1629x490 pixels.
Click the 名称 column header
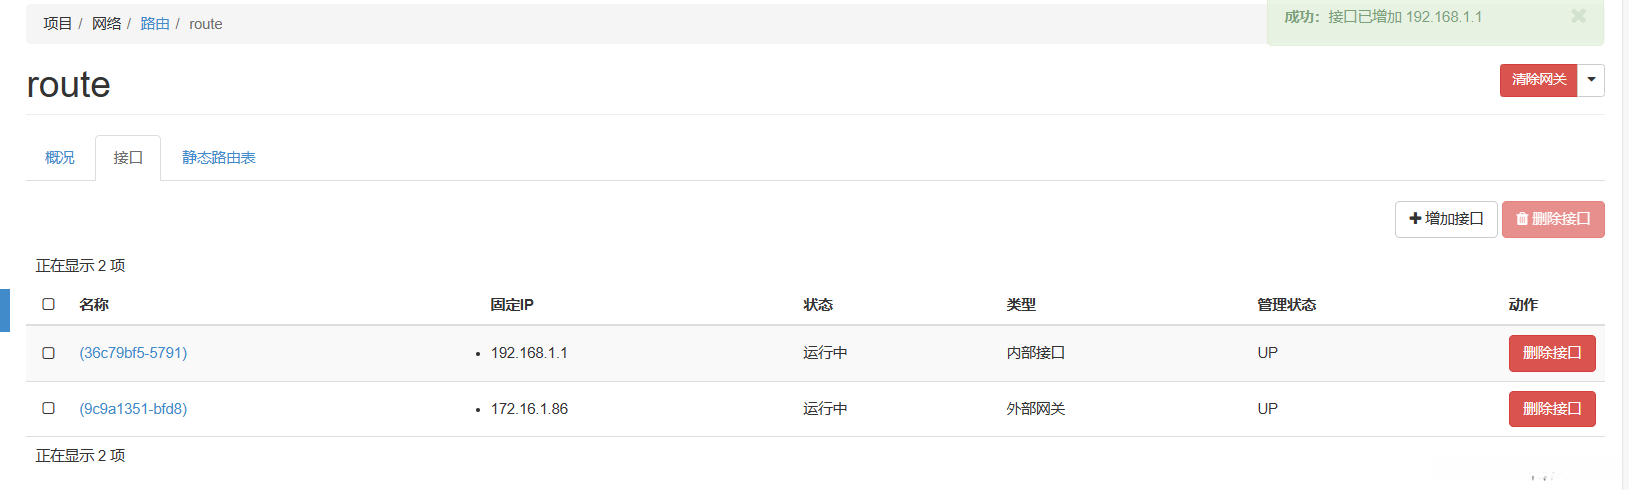click(94, 305)
